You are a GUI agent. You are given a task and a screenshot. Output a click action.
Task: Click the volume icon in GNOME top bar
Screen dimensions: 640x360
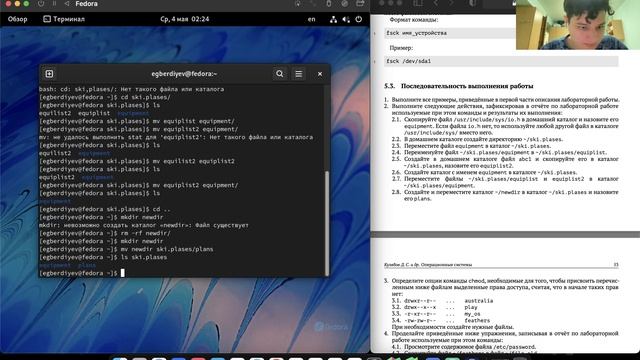(346, 19)
